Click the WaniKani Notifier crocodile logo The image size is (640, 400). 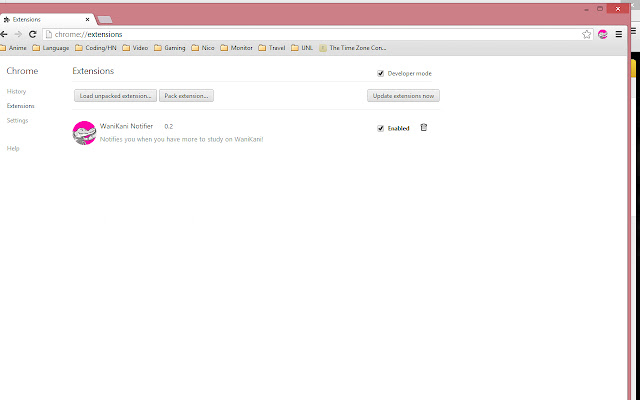coord(84,133)
